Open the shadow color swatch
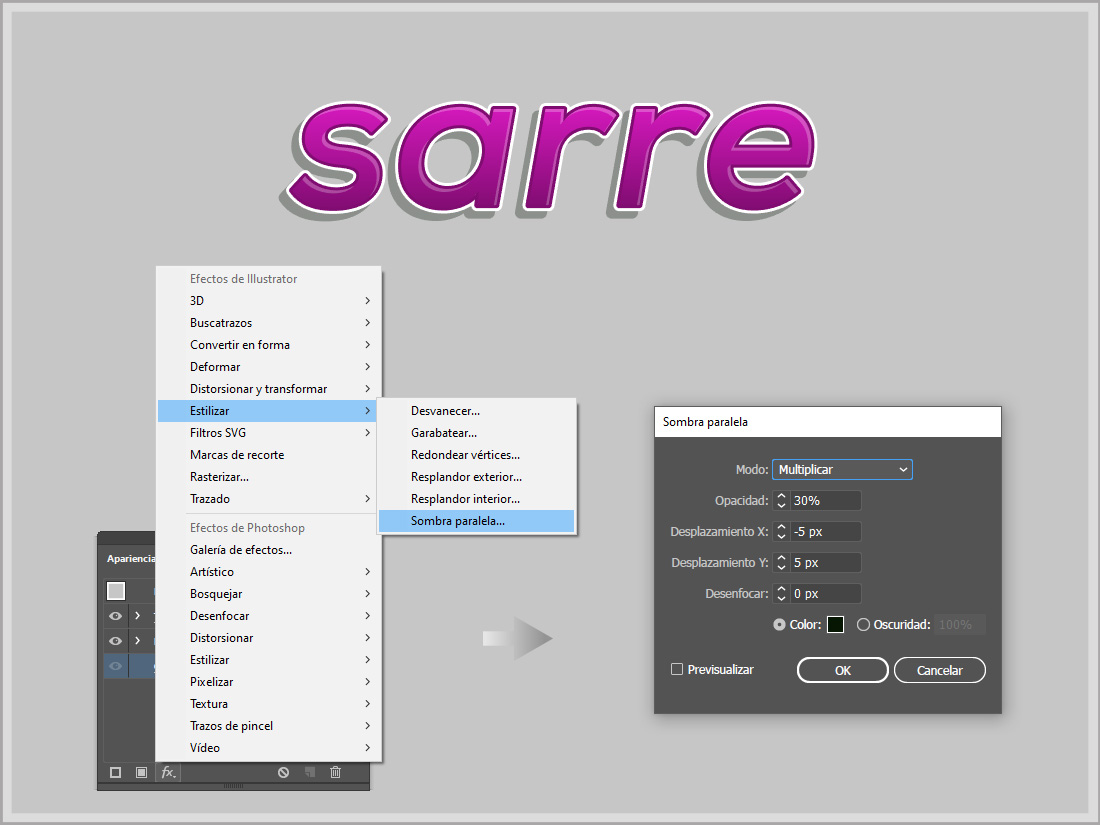 click(835, 625)
